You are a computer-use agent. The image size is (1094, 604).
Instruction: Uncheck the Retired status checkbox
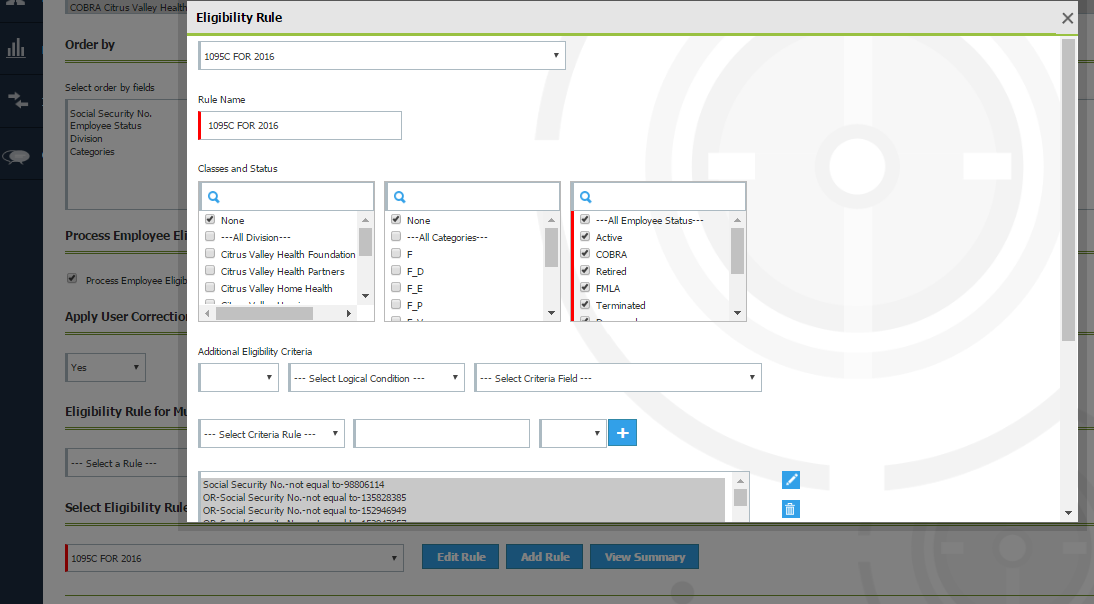coord(585,271)
